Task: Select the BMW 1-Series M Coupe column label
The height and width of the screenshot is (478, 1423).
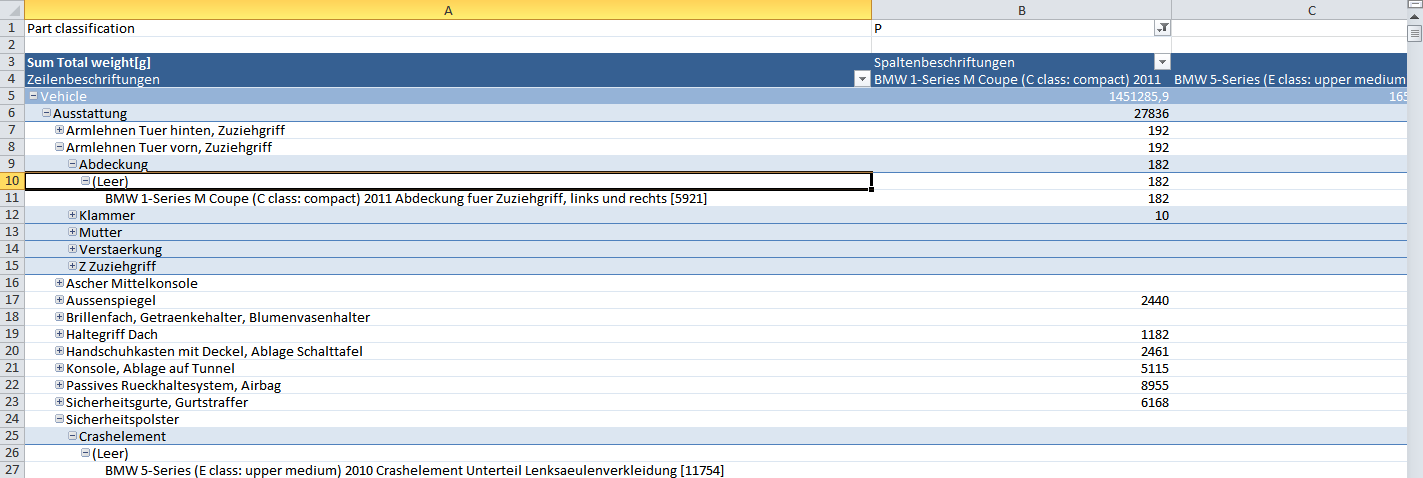Action: [1021, 79]
